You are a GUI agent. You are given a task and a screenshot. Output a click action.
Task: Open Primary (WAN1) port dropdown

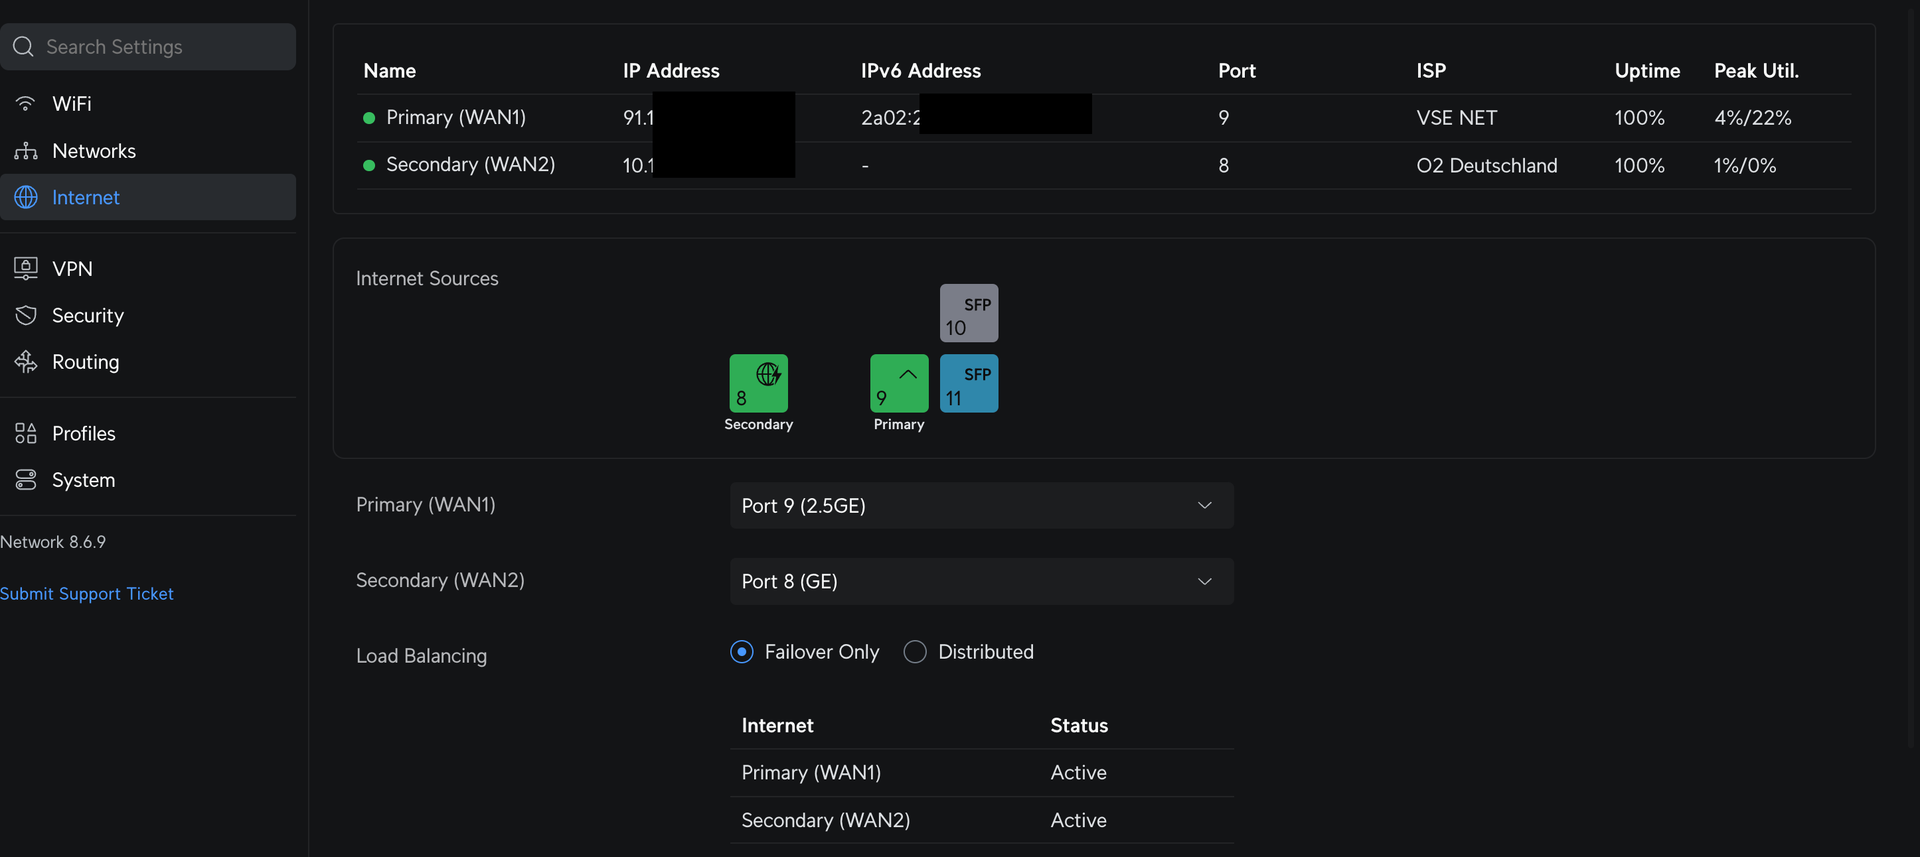982,506
